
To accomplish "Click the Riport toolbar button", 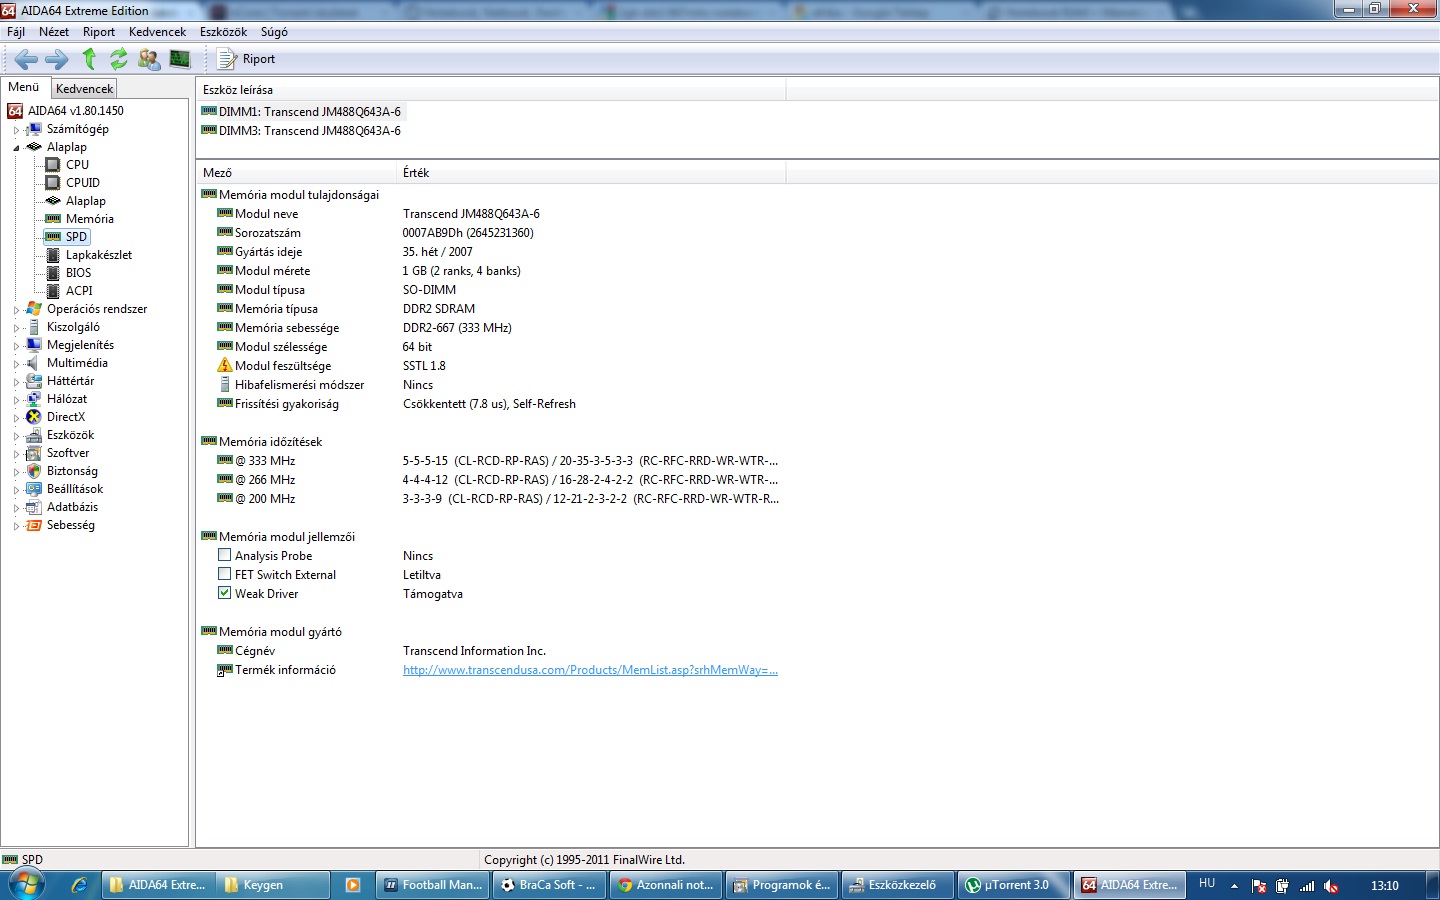I will coord(247,59).
